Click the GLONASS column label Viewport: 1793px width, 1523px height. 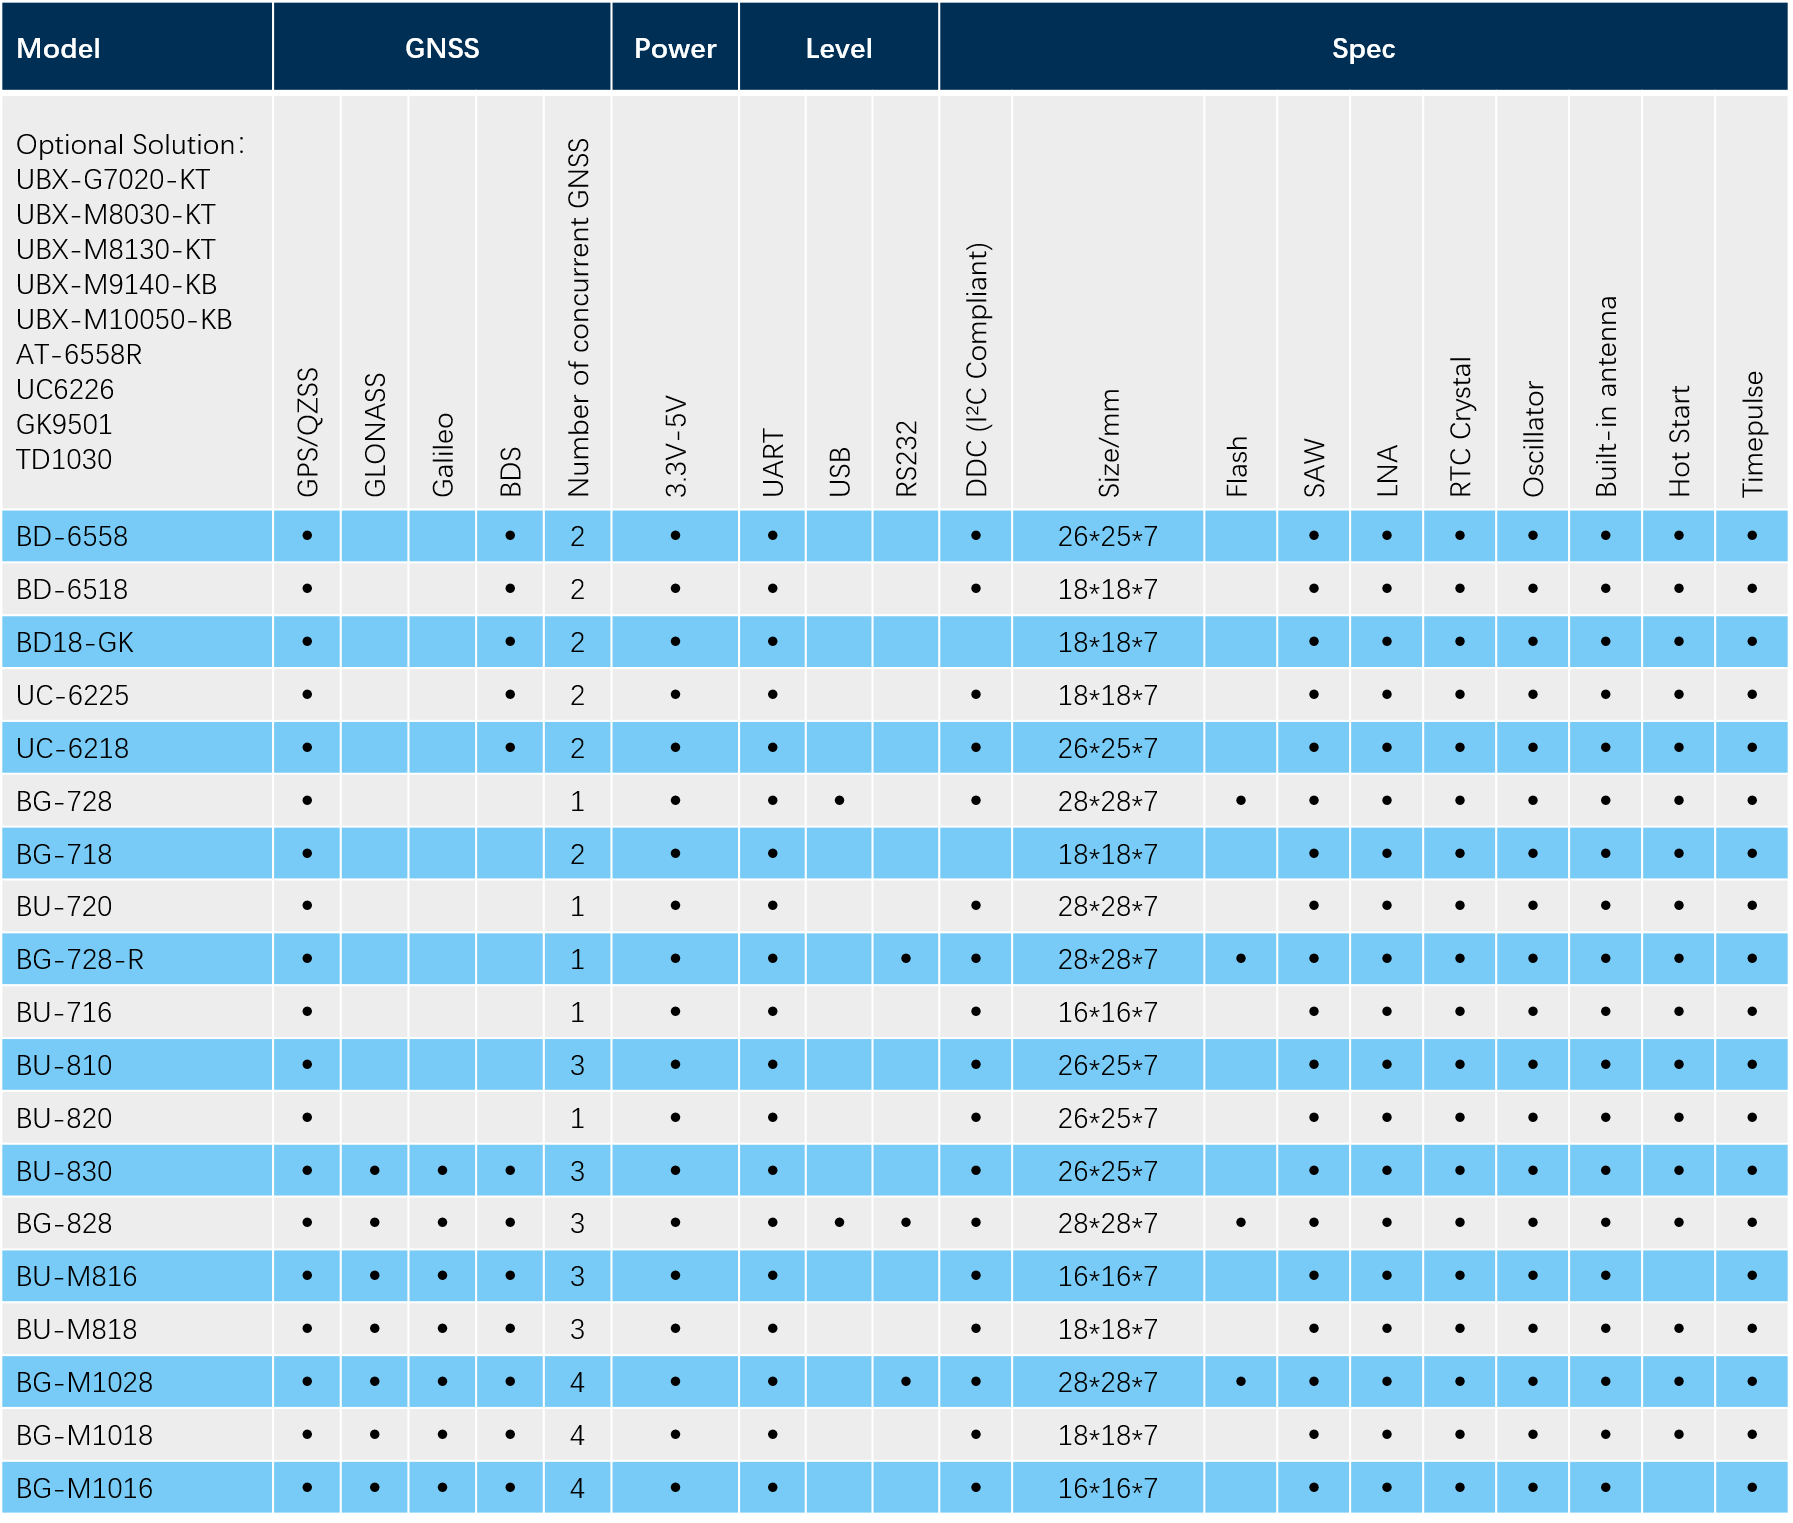coord(375,435)
